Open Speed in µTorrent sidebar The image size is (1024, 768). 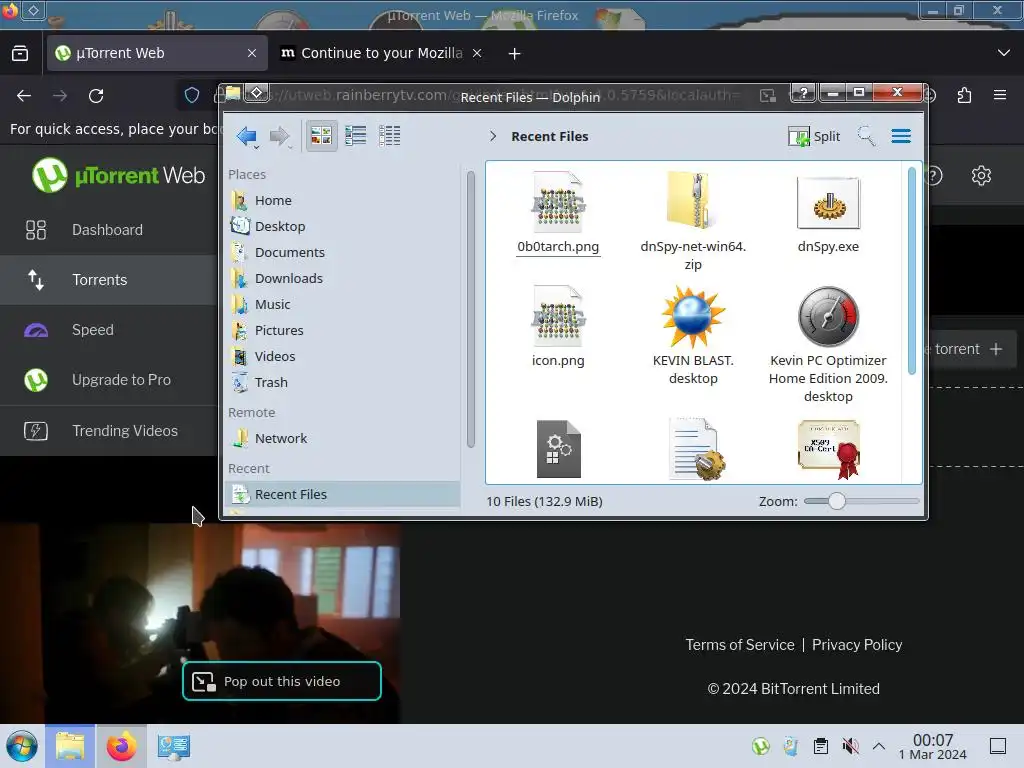click(x=108, y=330)
